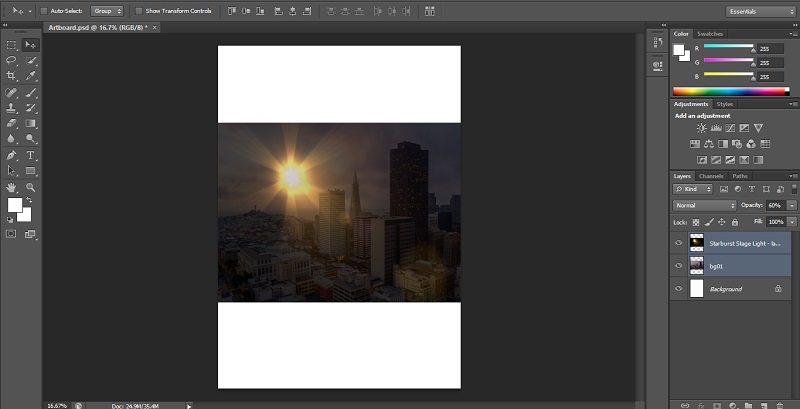The height and width of the screenshot is (409, 800).
Task: Select the Dodge tool
Action: pyautogui.click(x=31, y=138)
